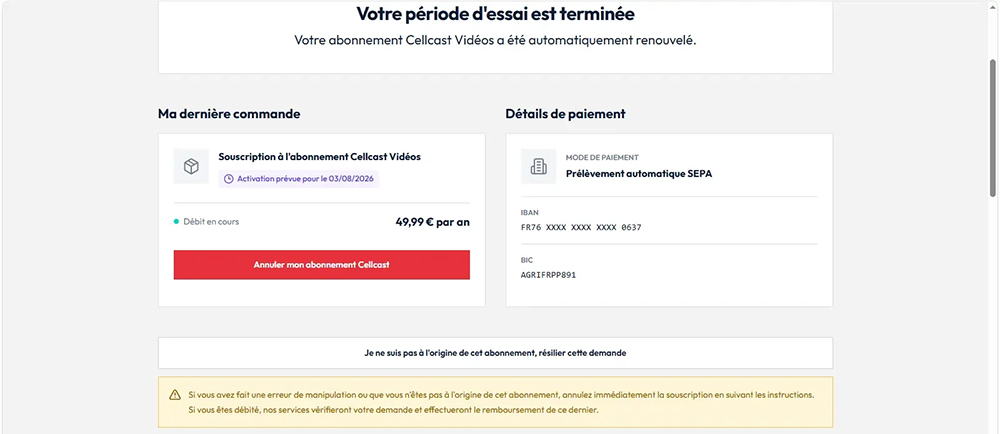
Task: Click 'Votre période d'essai est terminée' heading
Action: click(x=496, y=13)
